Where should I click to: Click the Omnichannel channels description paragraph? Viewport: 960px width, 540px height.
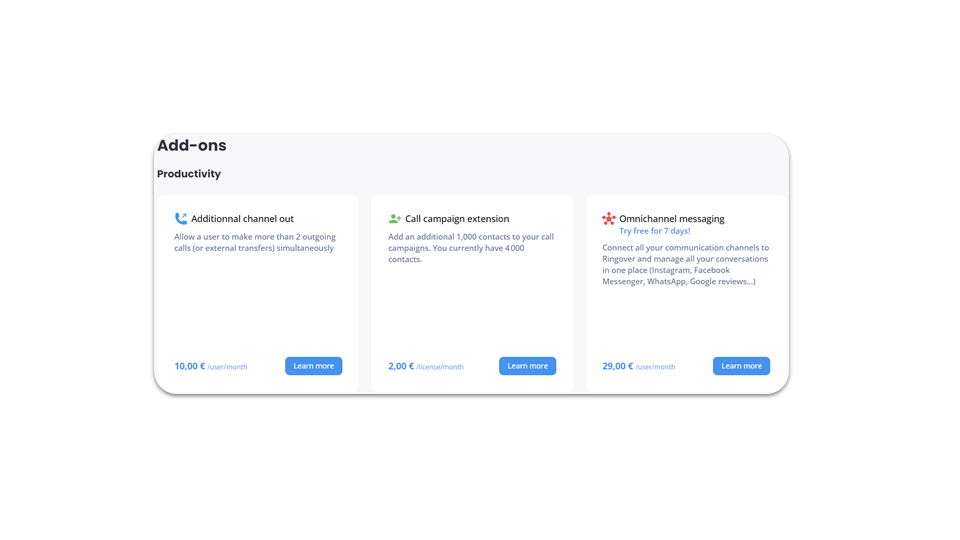(685, 264)
